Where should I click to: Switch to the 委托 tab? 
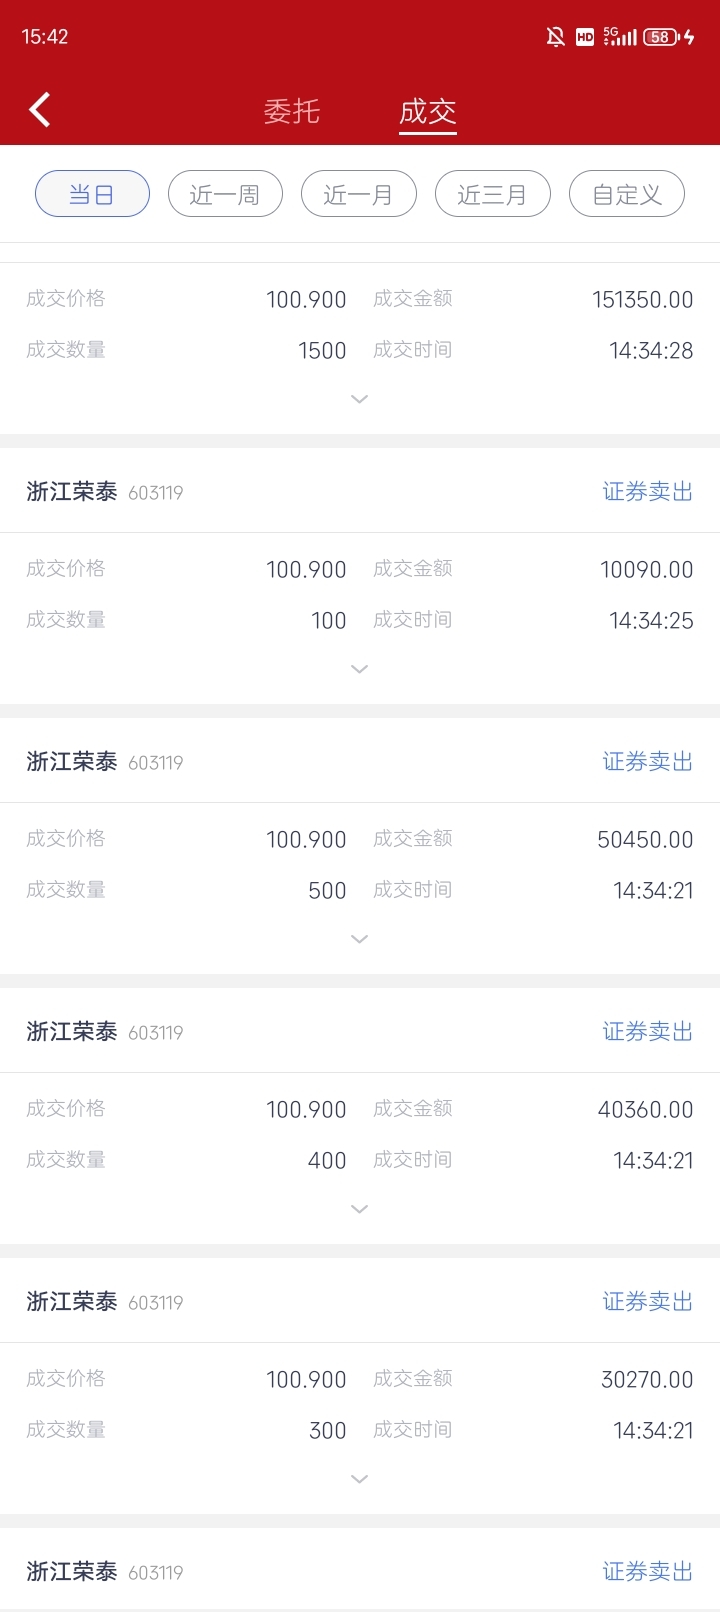click(x=291, y=111)
